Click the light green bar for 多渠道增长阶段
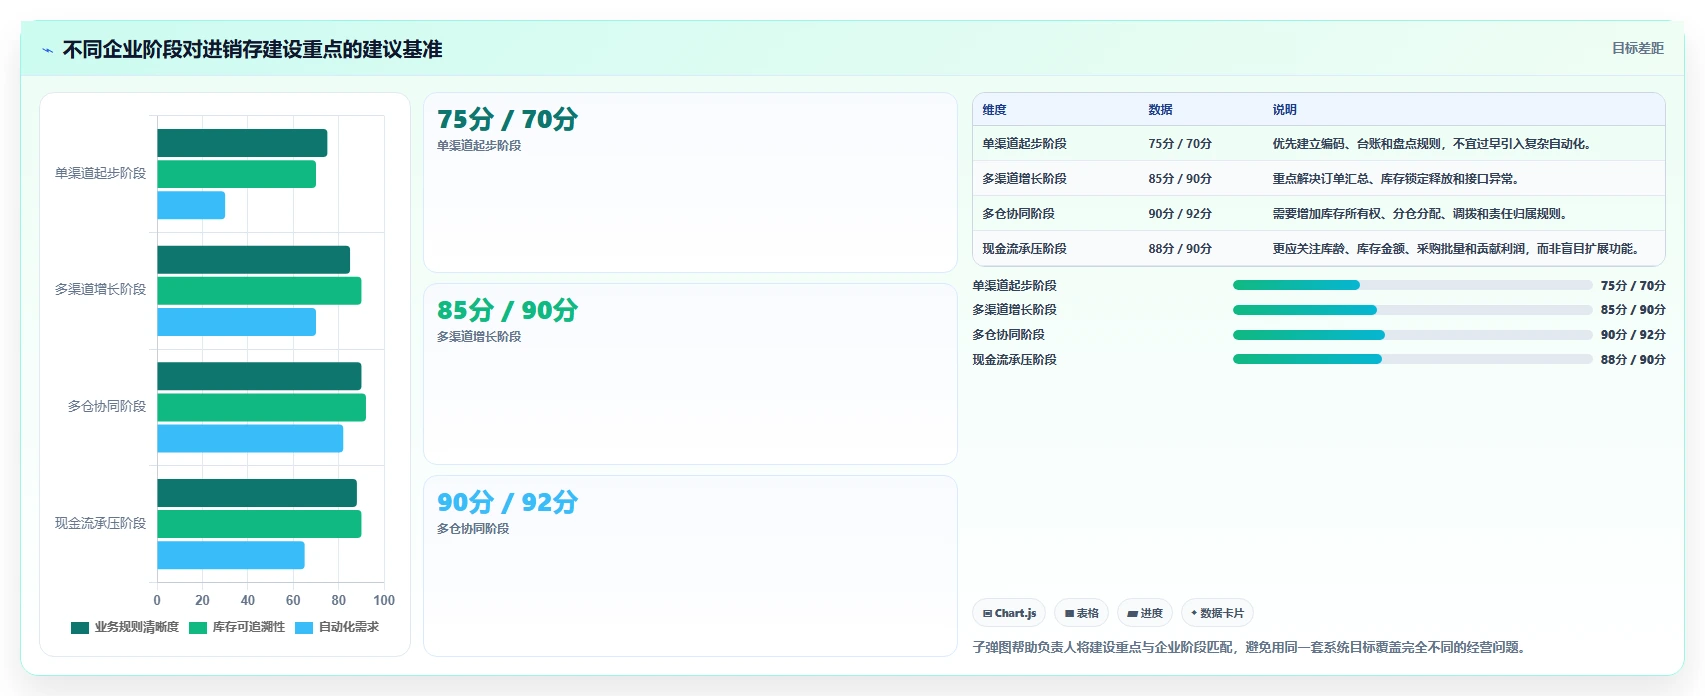Screen dimensions: 1705x696 point(259,291)
